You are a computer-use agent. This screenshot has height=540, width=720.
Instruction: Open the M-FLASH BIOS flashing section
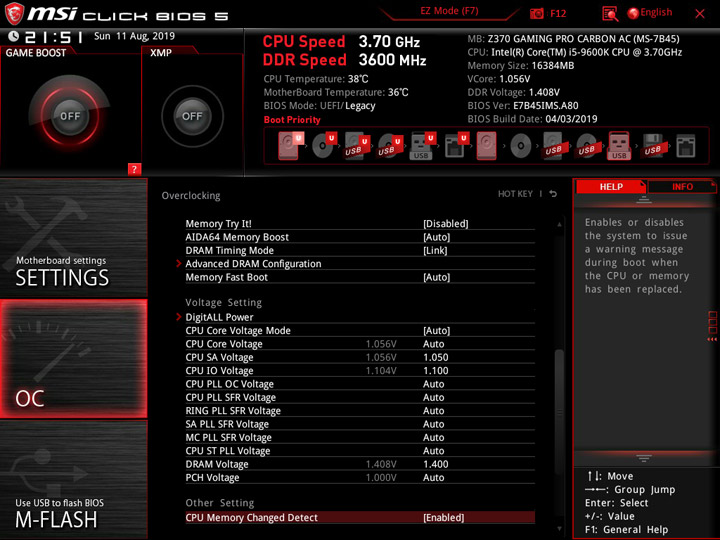(73, 480)
